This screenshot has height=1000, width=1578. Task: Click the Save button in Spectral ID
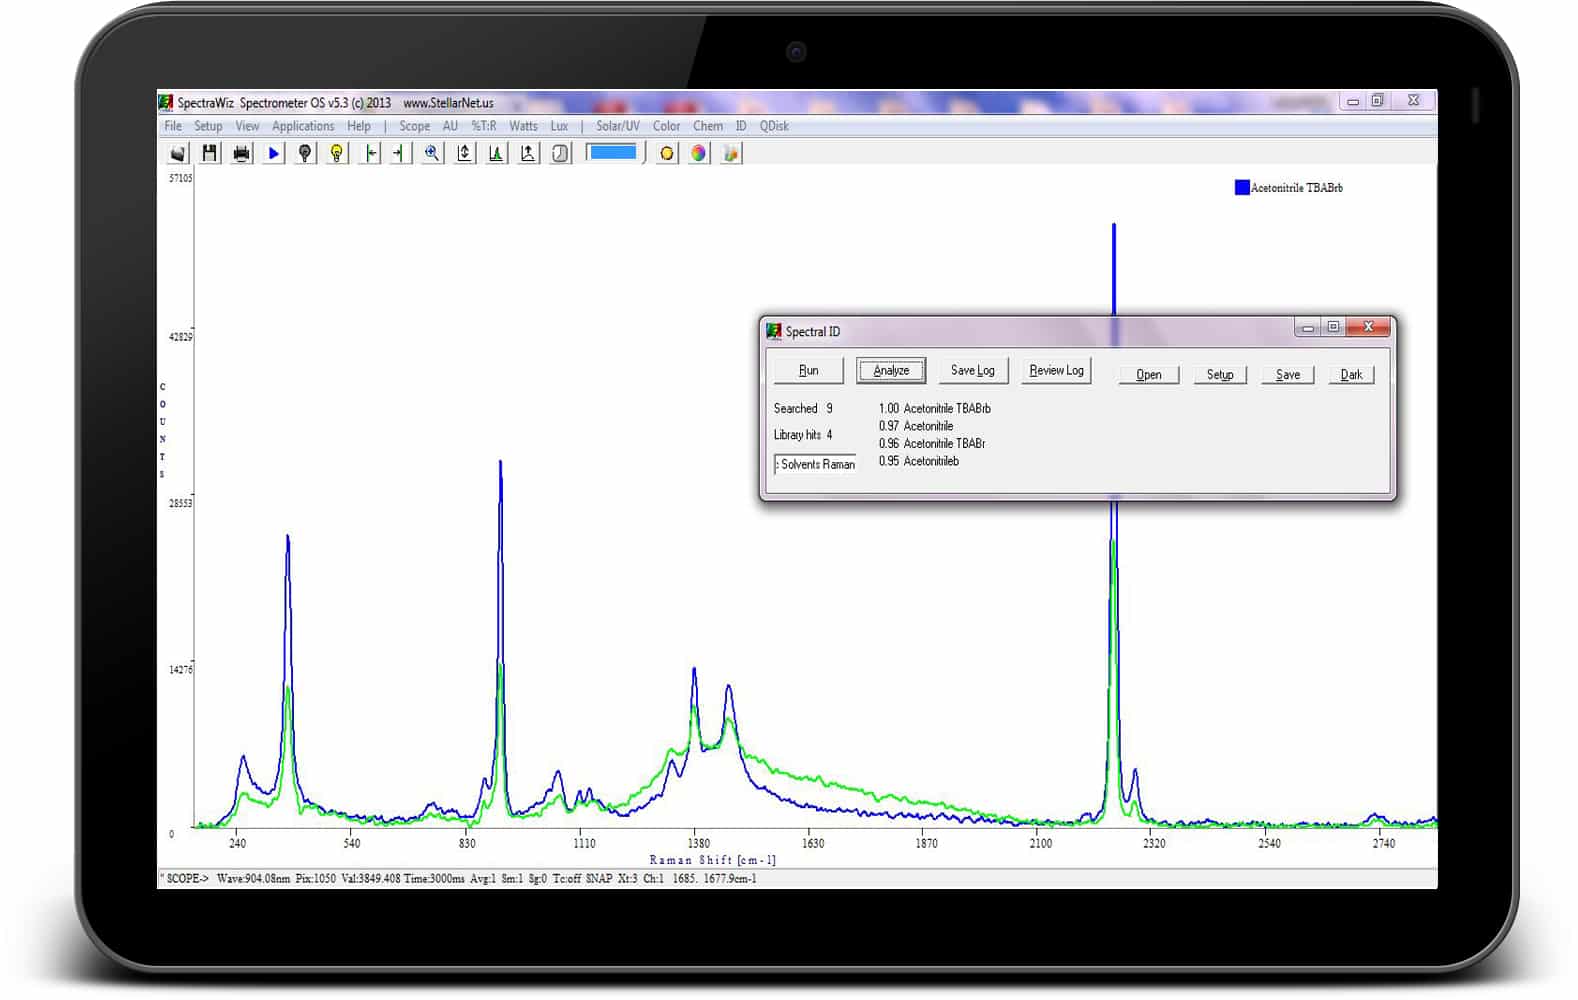coord(1288,374)
